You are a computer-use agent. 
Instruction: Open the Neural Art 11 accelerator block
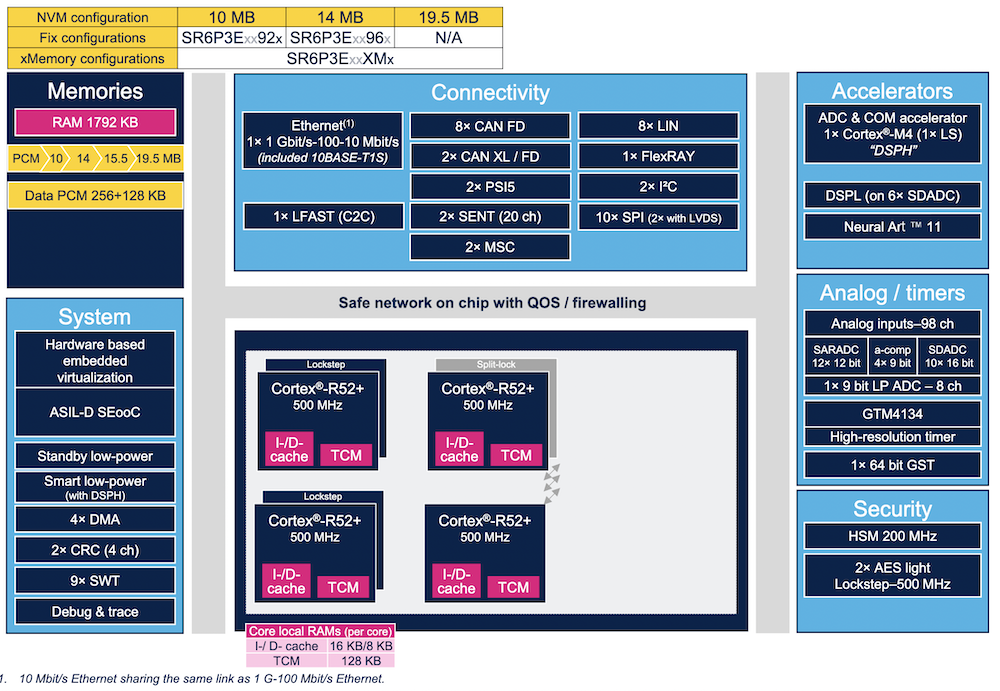coord(892,226)
